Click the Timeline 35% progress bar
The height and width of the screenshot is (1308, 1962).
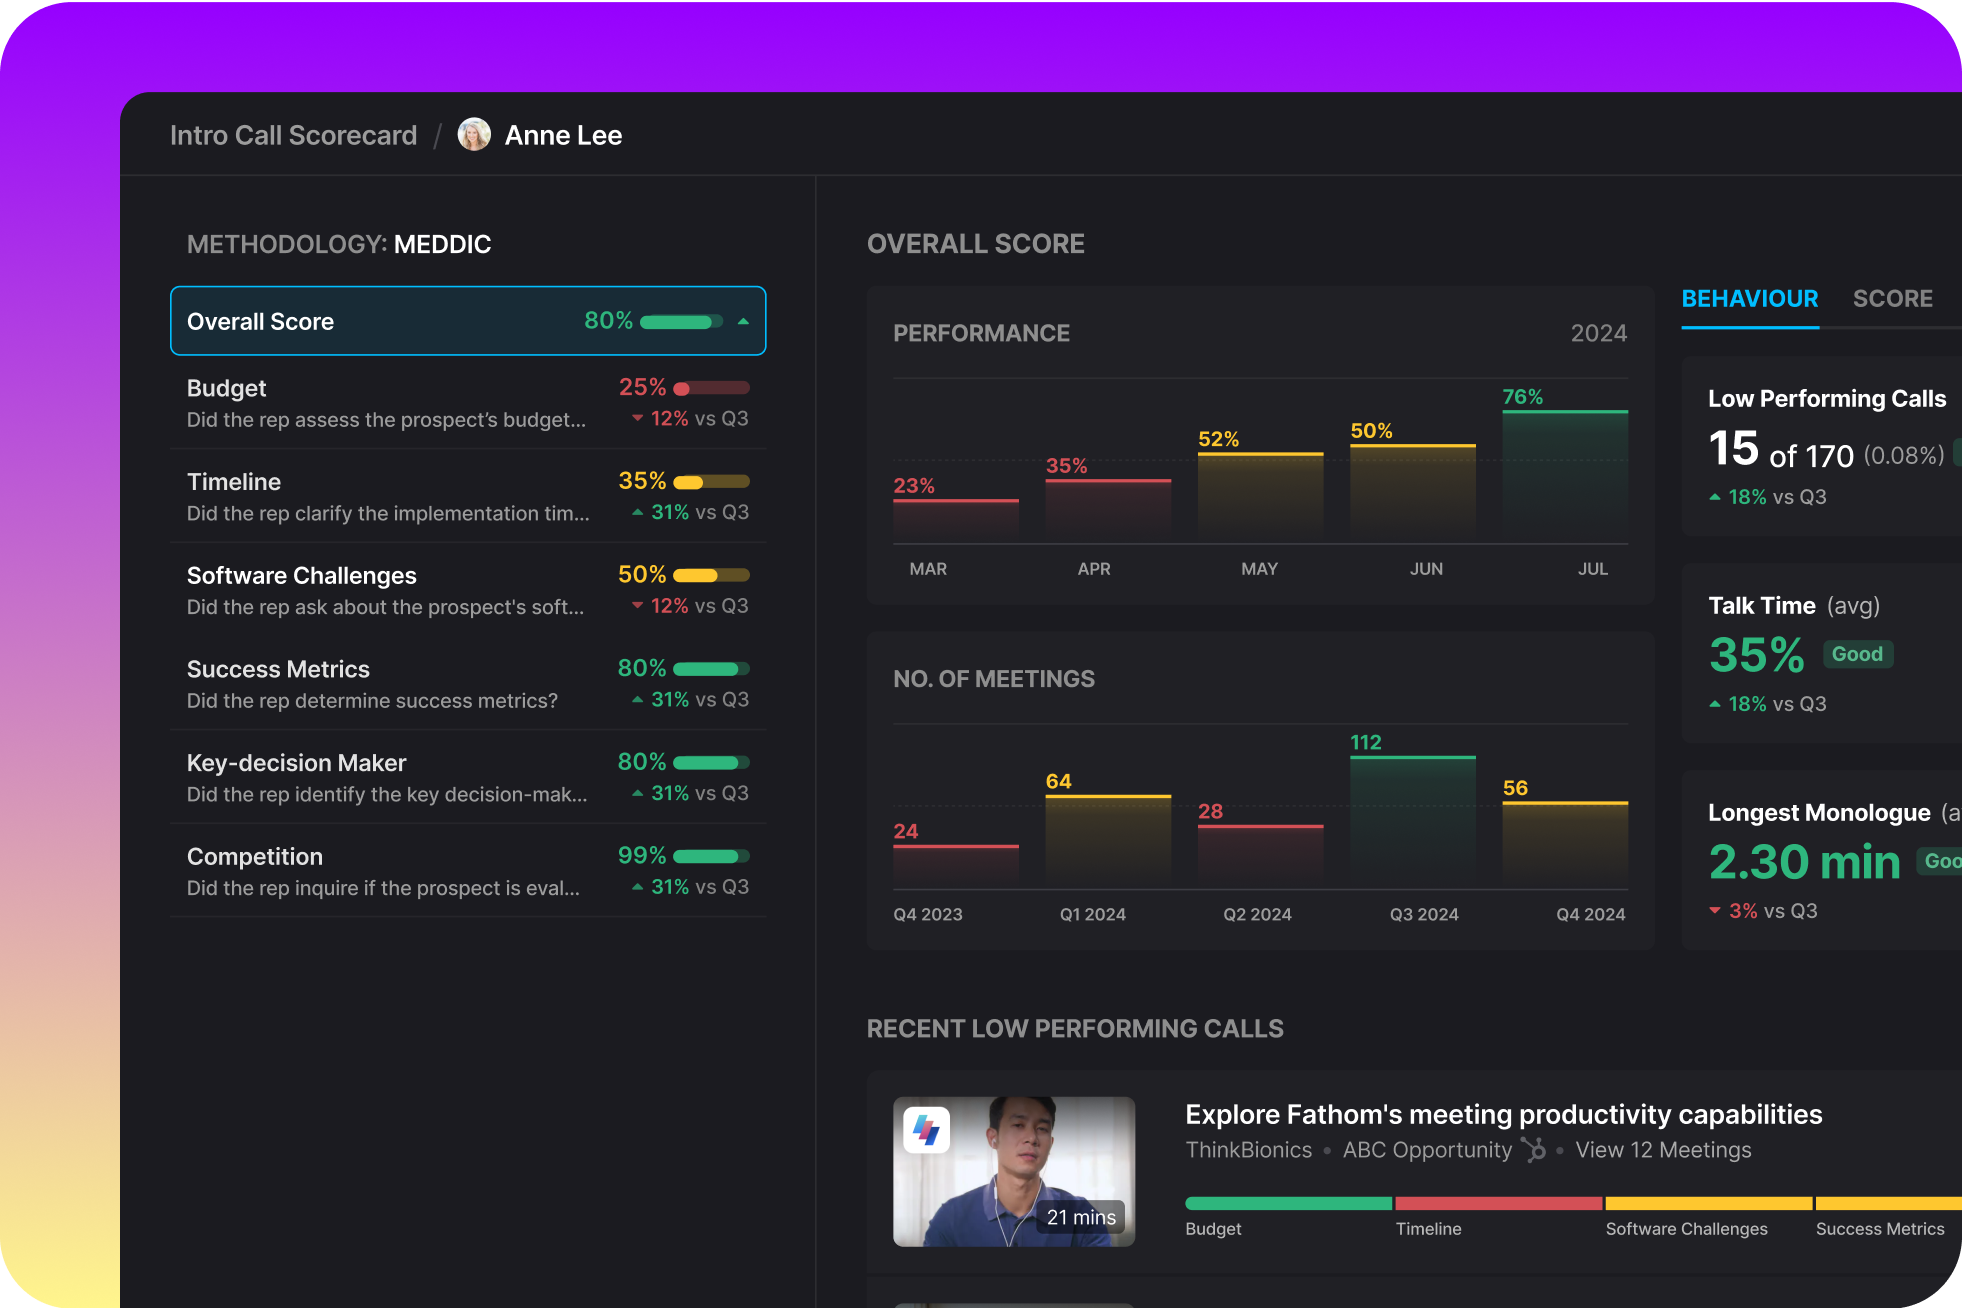coord(711,482)
